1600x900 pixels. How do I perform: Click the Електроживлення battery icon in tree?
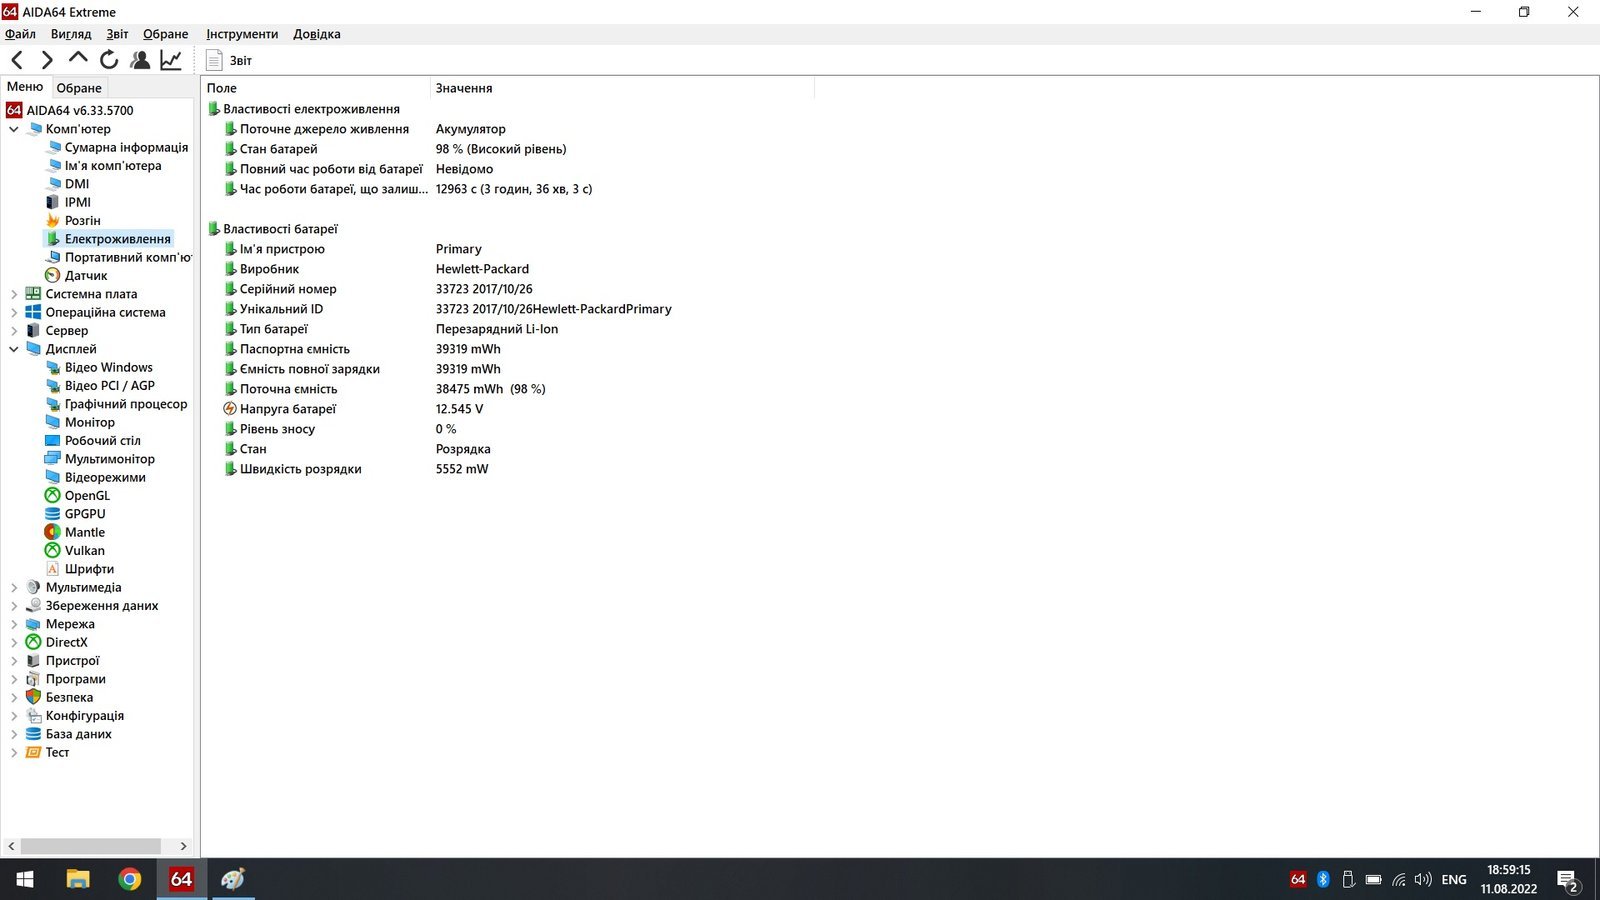53,239
